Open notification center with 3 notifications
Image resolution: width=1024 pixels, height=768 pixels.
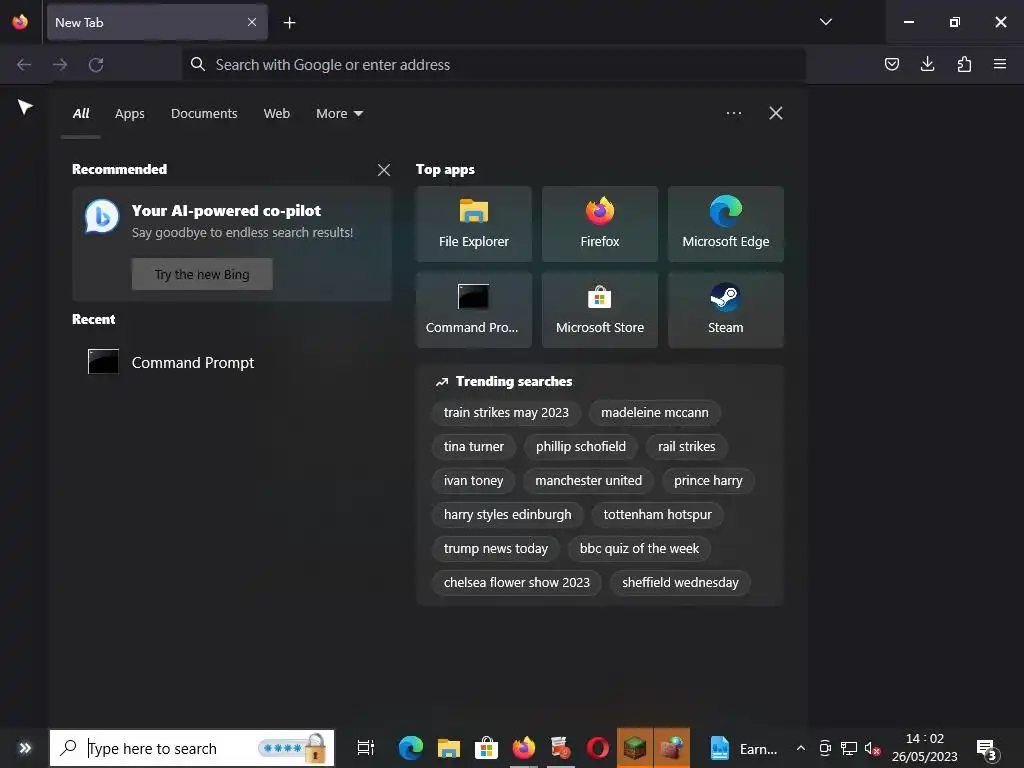click(987, 750)
